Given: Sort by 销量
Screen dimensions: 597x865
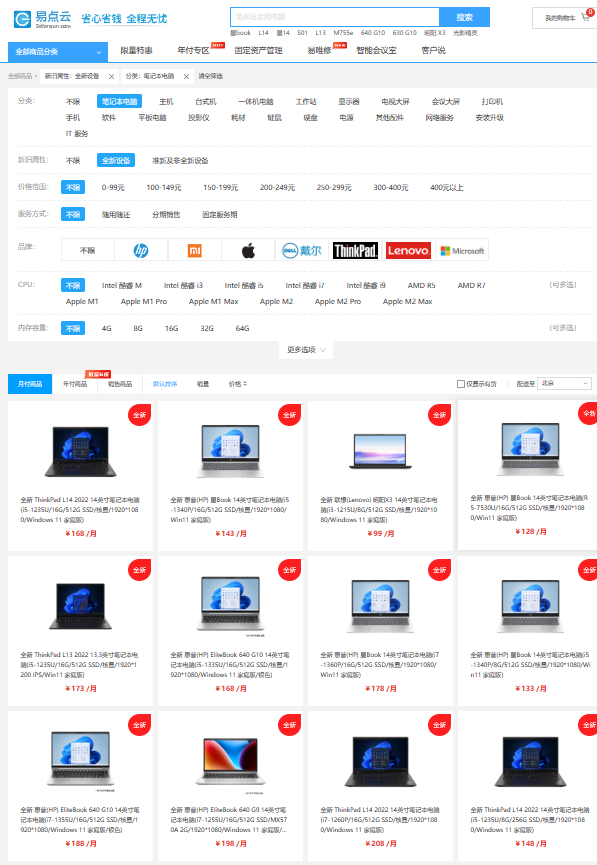Looking at the screenshot, I should (x=203, y=384).
